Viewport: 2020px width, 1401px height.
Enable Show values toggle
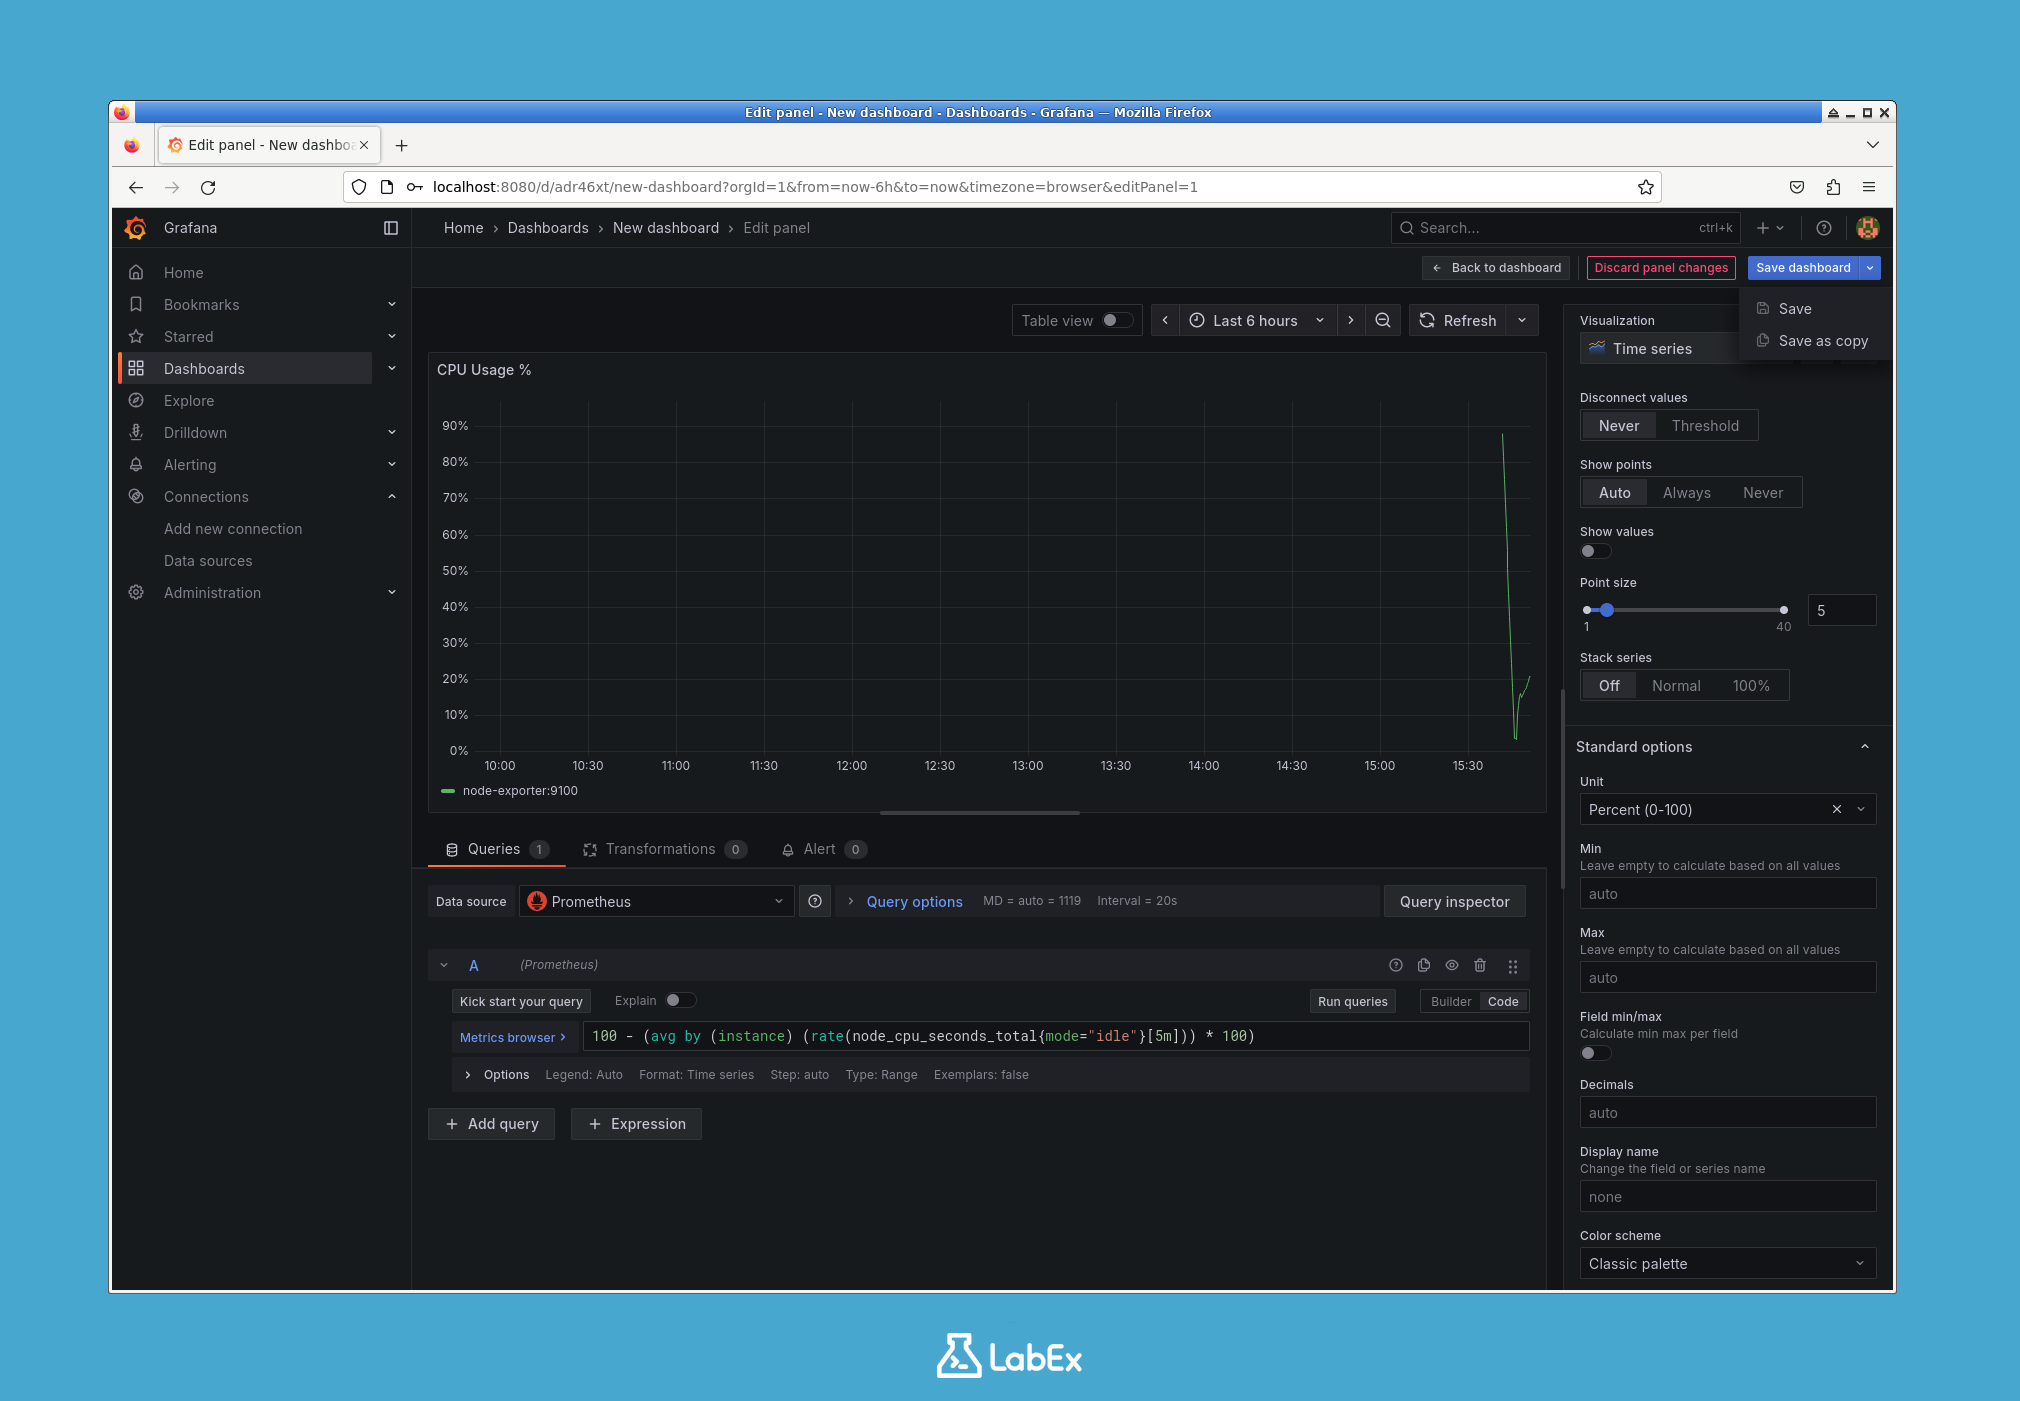pos(1594,551)
